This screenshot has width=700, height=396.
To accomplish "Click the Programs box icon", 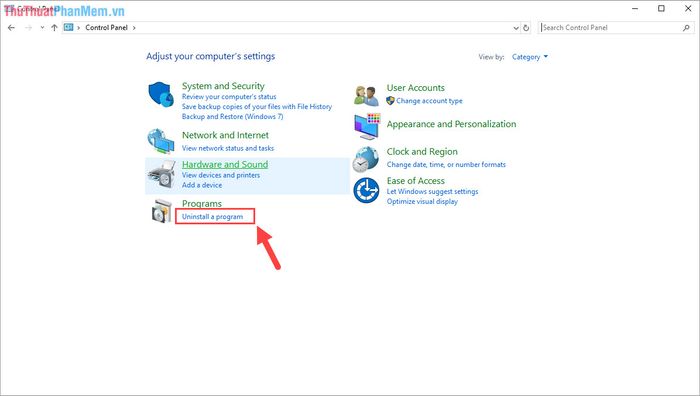I will click(161, 211).
